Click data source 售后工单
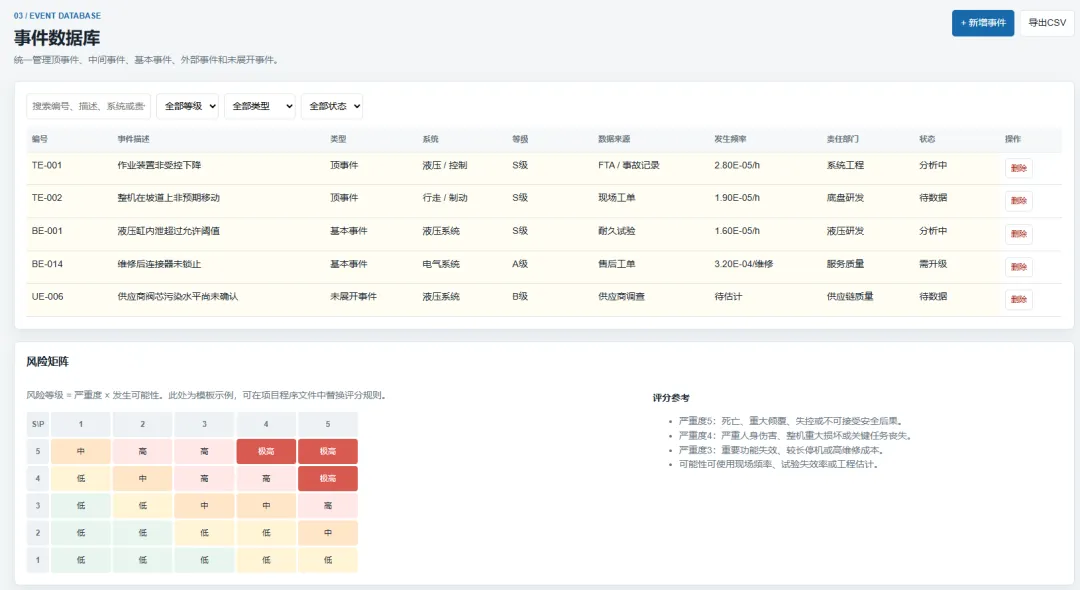Screen dimensions: 1080x590 616,264
